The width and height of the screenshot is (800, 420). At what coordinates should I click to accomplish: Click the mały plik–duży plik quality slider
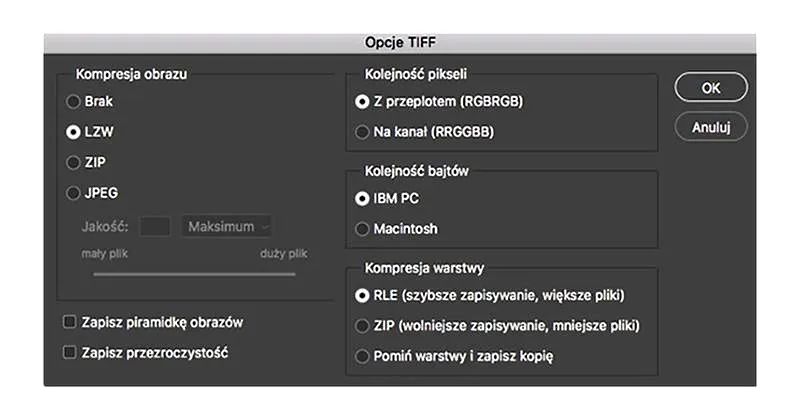point(194,274)
